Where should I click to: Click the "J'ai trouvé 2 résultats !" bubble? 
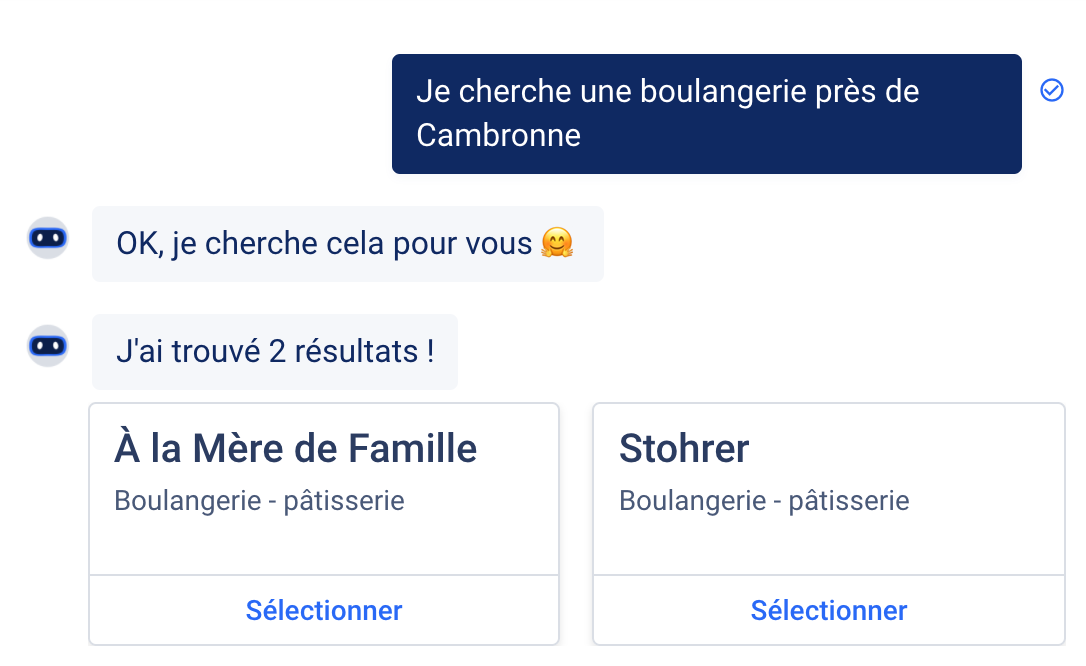tap(274, 352)
